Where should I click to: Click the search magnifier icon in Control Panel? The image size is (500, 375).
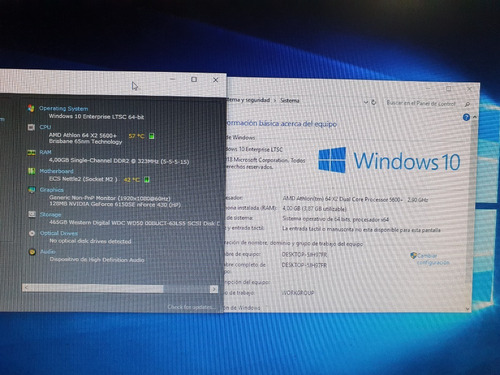pyautogui.click(x=467, y=104)
